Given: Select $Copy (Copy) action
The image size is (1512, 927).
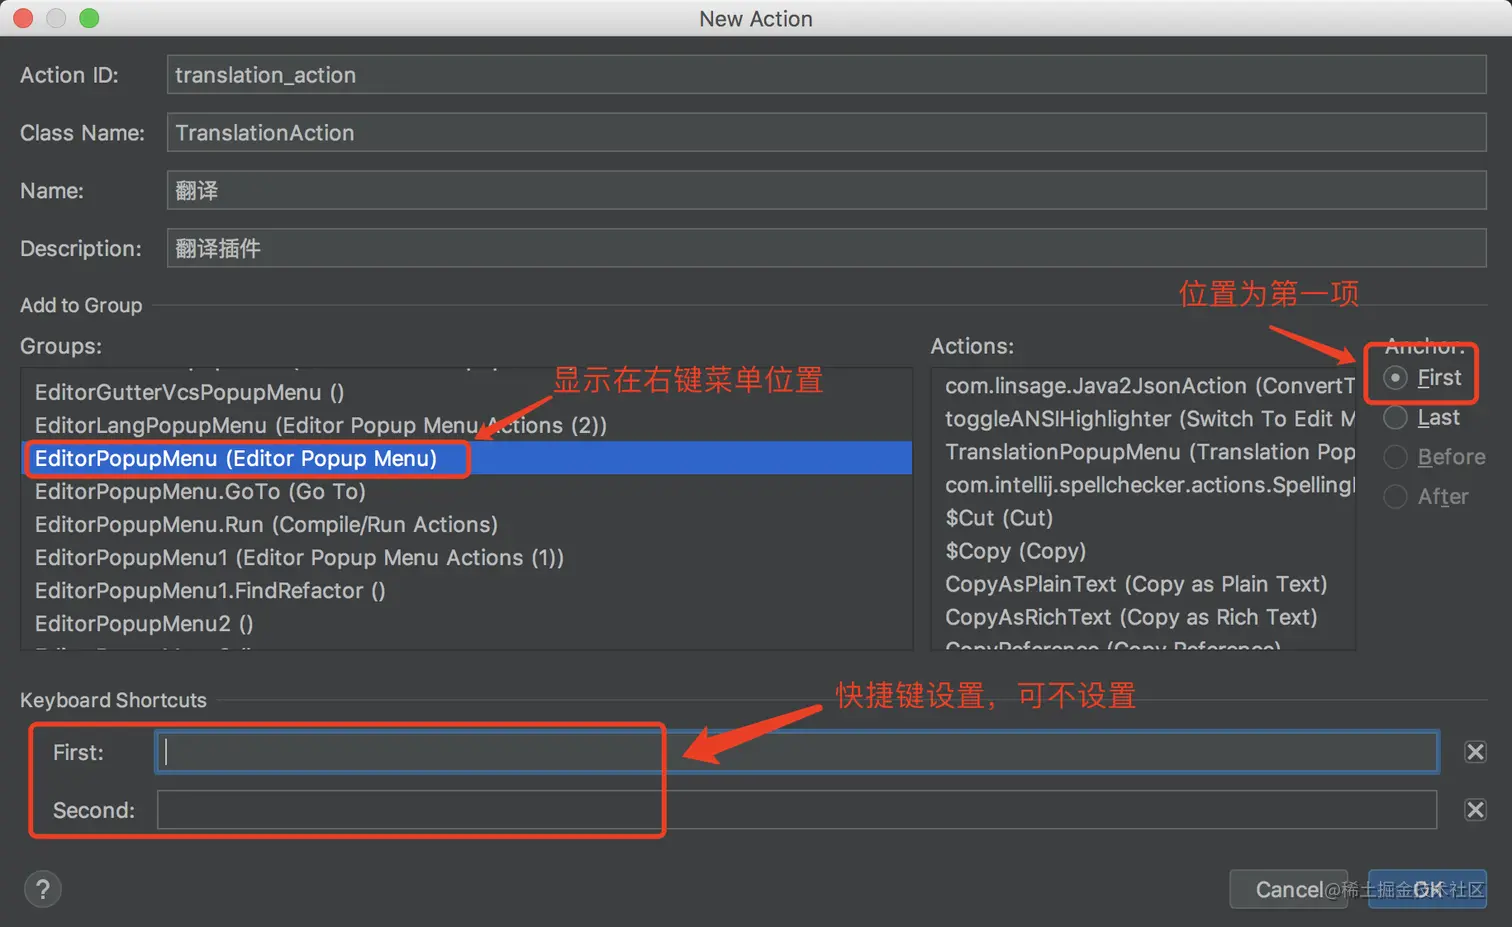Looking at the screenshot, I should (1143, 551).
